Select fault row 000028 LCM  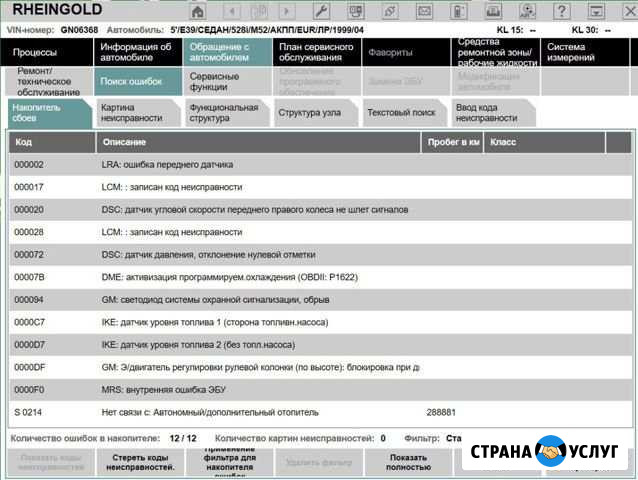point(320,232)
